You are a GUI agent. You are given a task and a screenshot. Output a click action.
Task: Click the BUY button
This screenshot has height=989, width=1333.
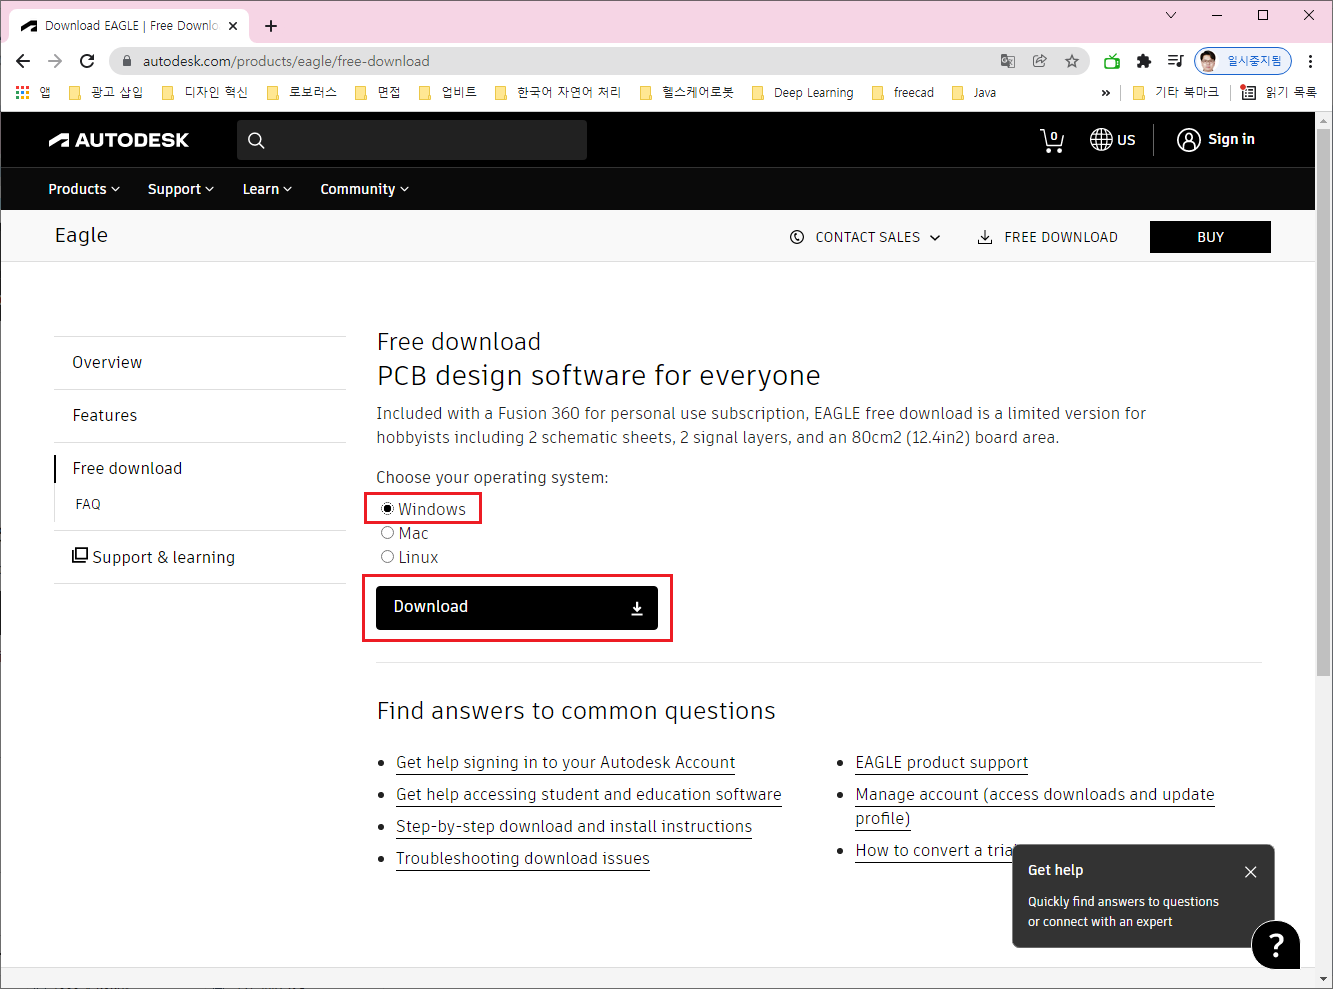coord(1210,237)
